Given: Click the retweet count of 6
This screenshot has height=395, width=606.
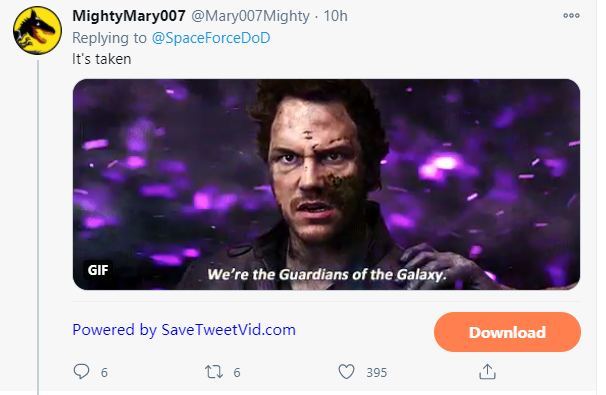Looking at the screenshot, I should [237, 373].
